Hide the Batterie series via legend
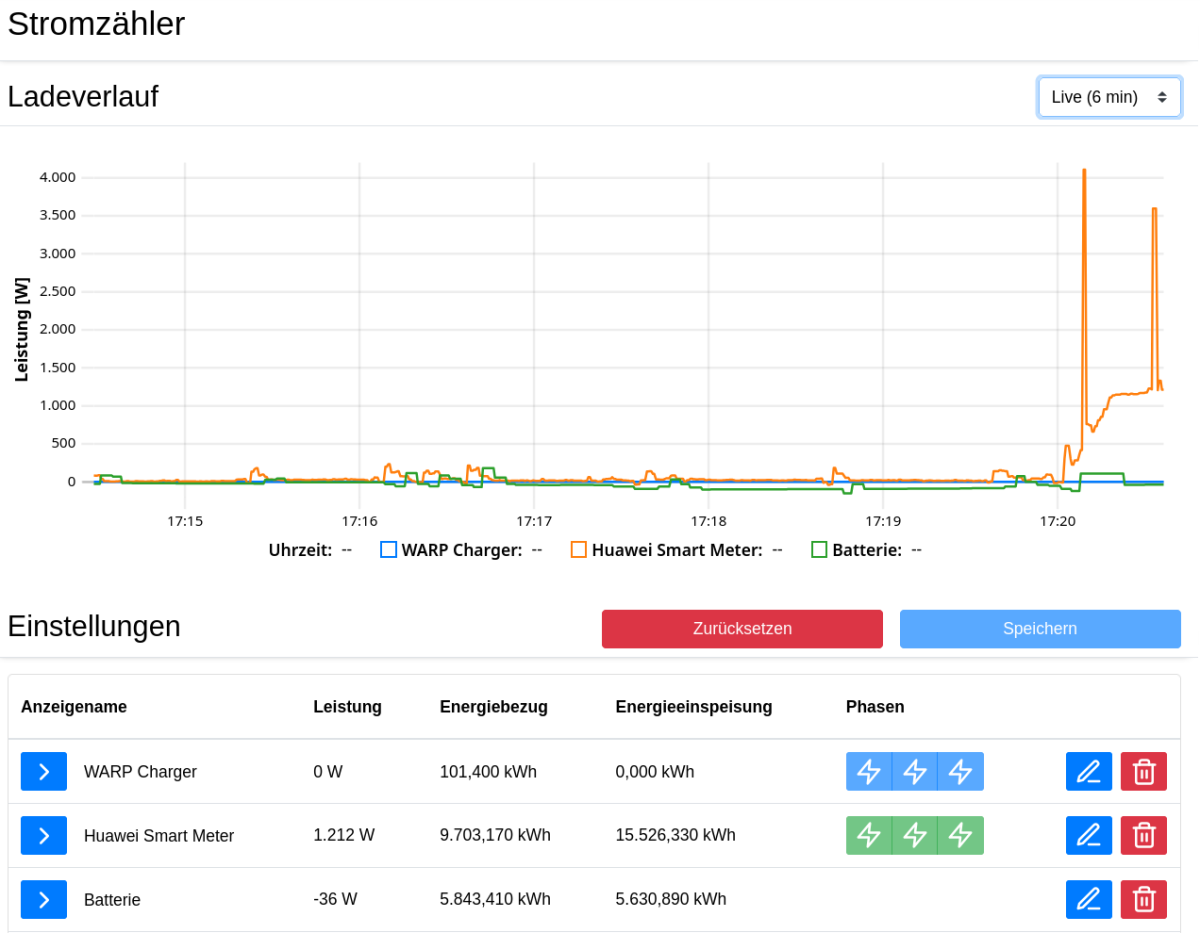Image resolution: width=1200 pixels, height=933 pixels. 819,549
